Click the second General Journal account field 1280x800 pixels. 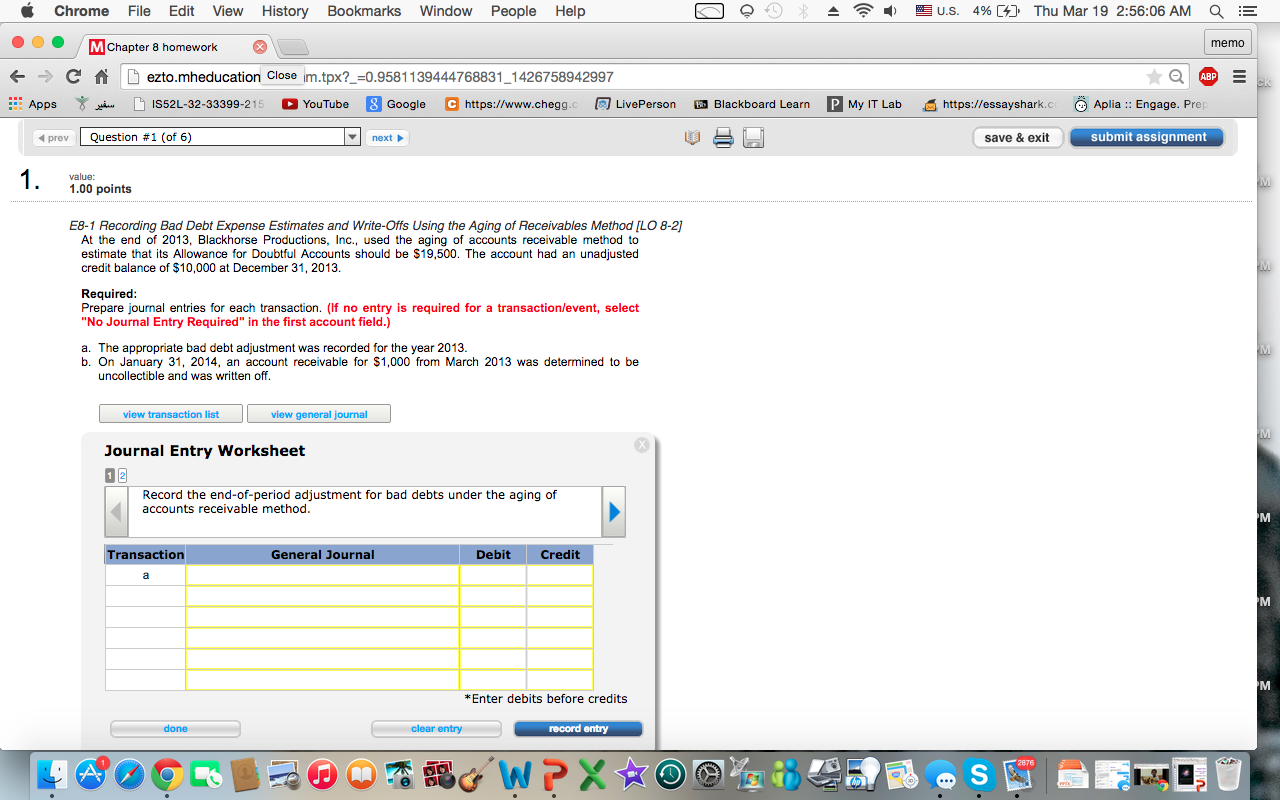tap(322, 596)
